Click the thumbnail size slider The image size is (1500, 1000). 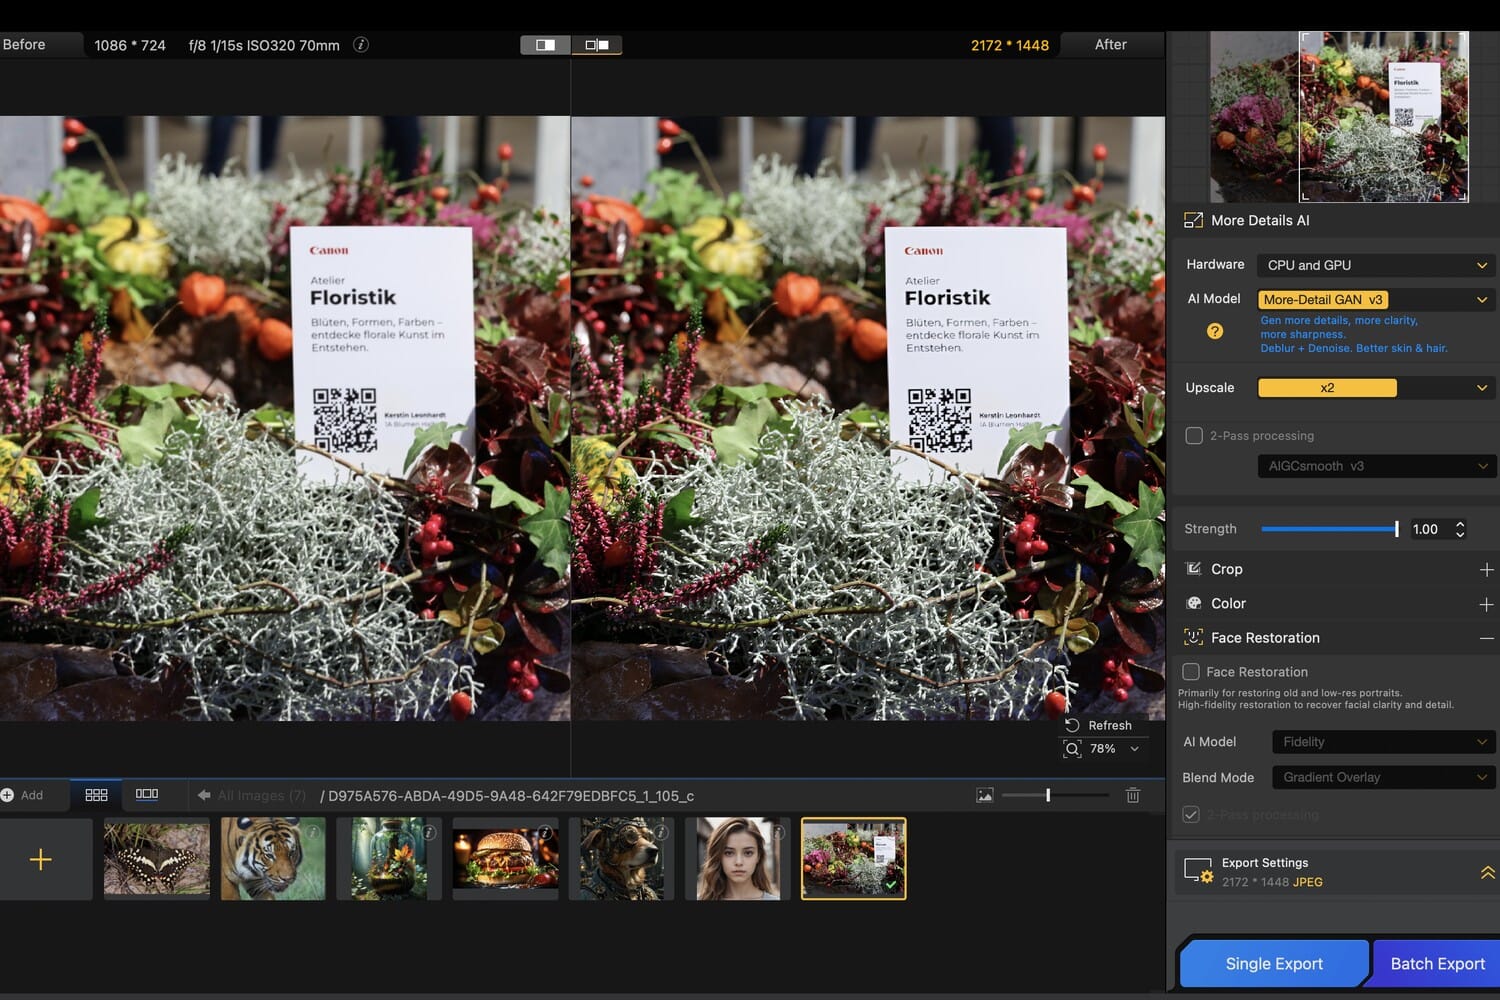point(1055,795)
